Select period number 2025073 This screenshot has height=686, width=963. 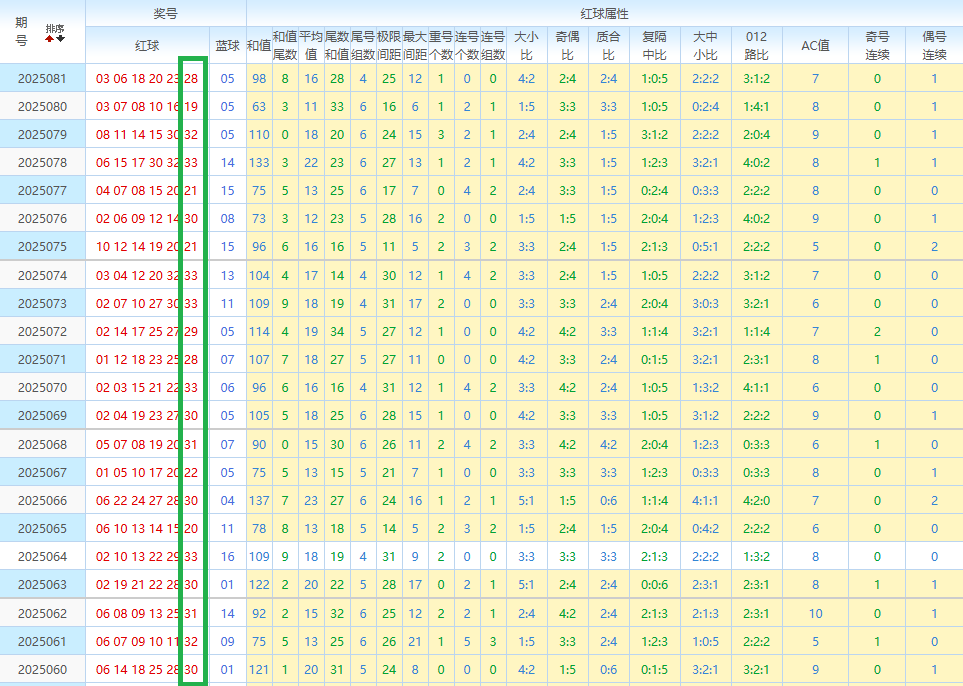click(x=42, y=303)
